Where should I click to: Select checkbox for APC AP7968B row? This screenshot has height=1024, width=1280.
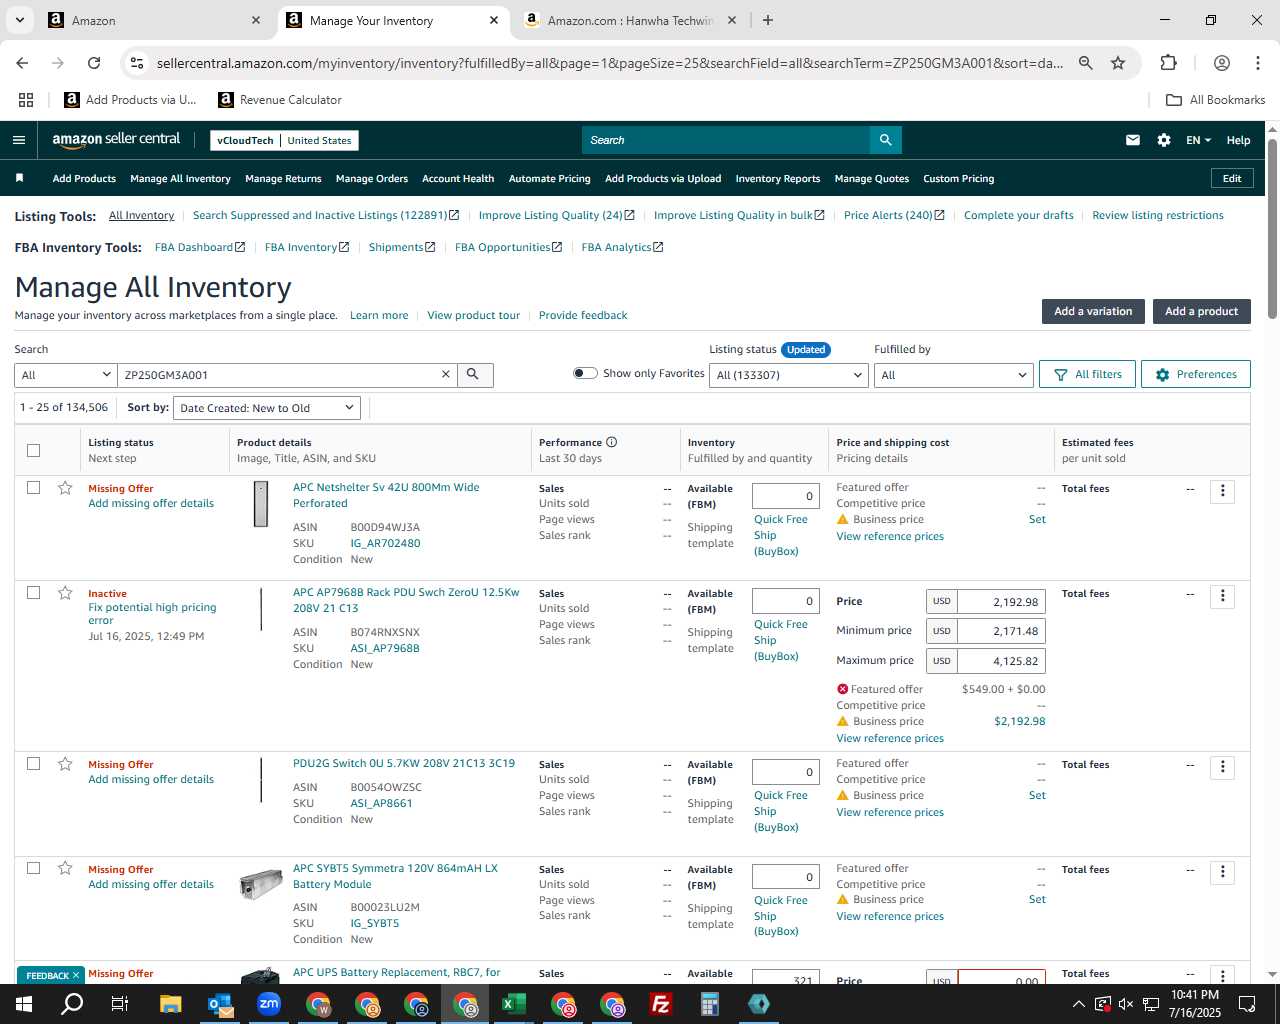(x=33, y=592)
